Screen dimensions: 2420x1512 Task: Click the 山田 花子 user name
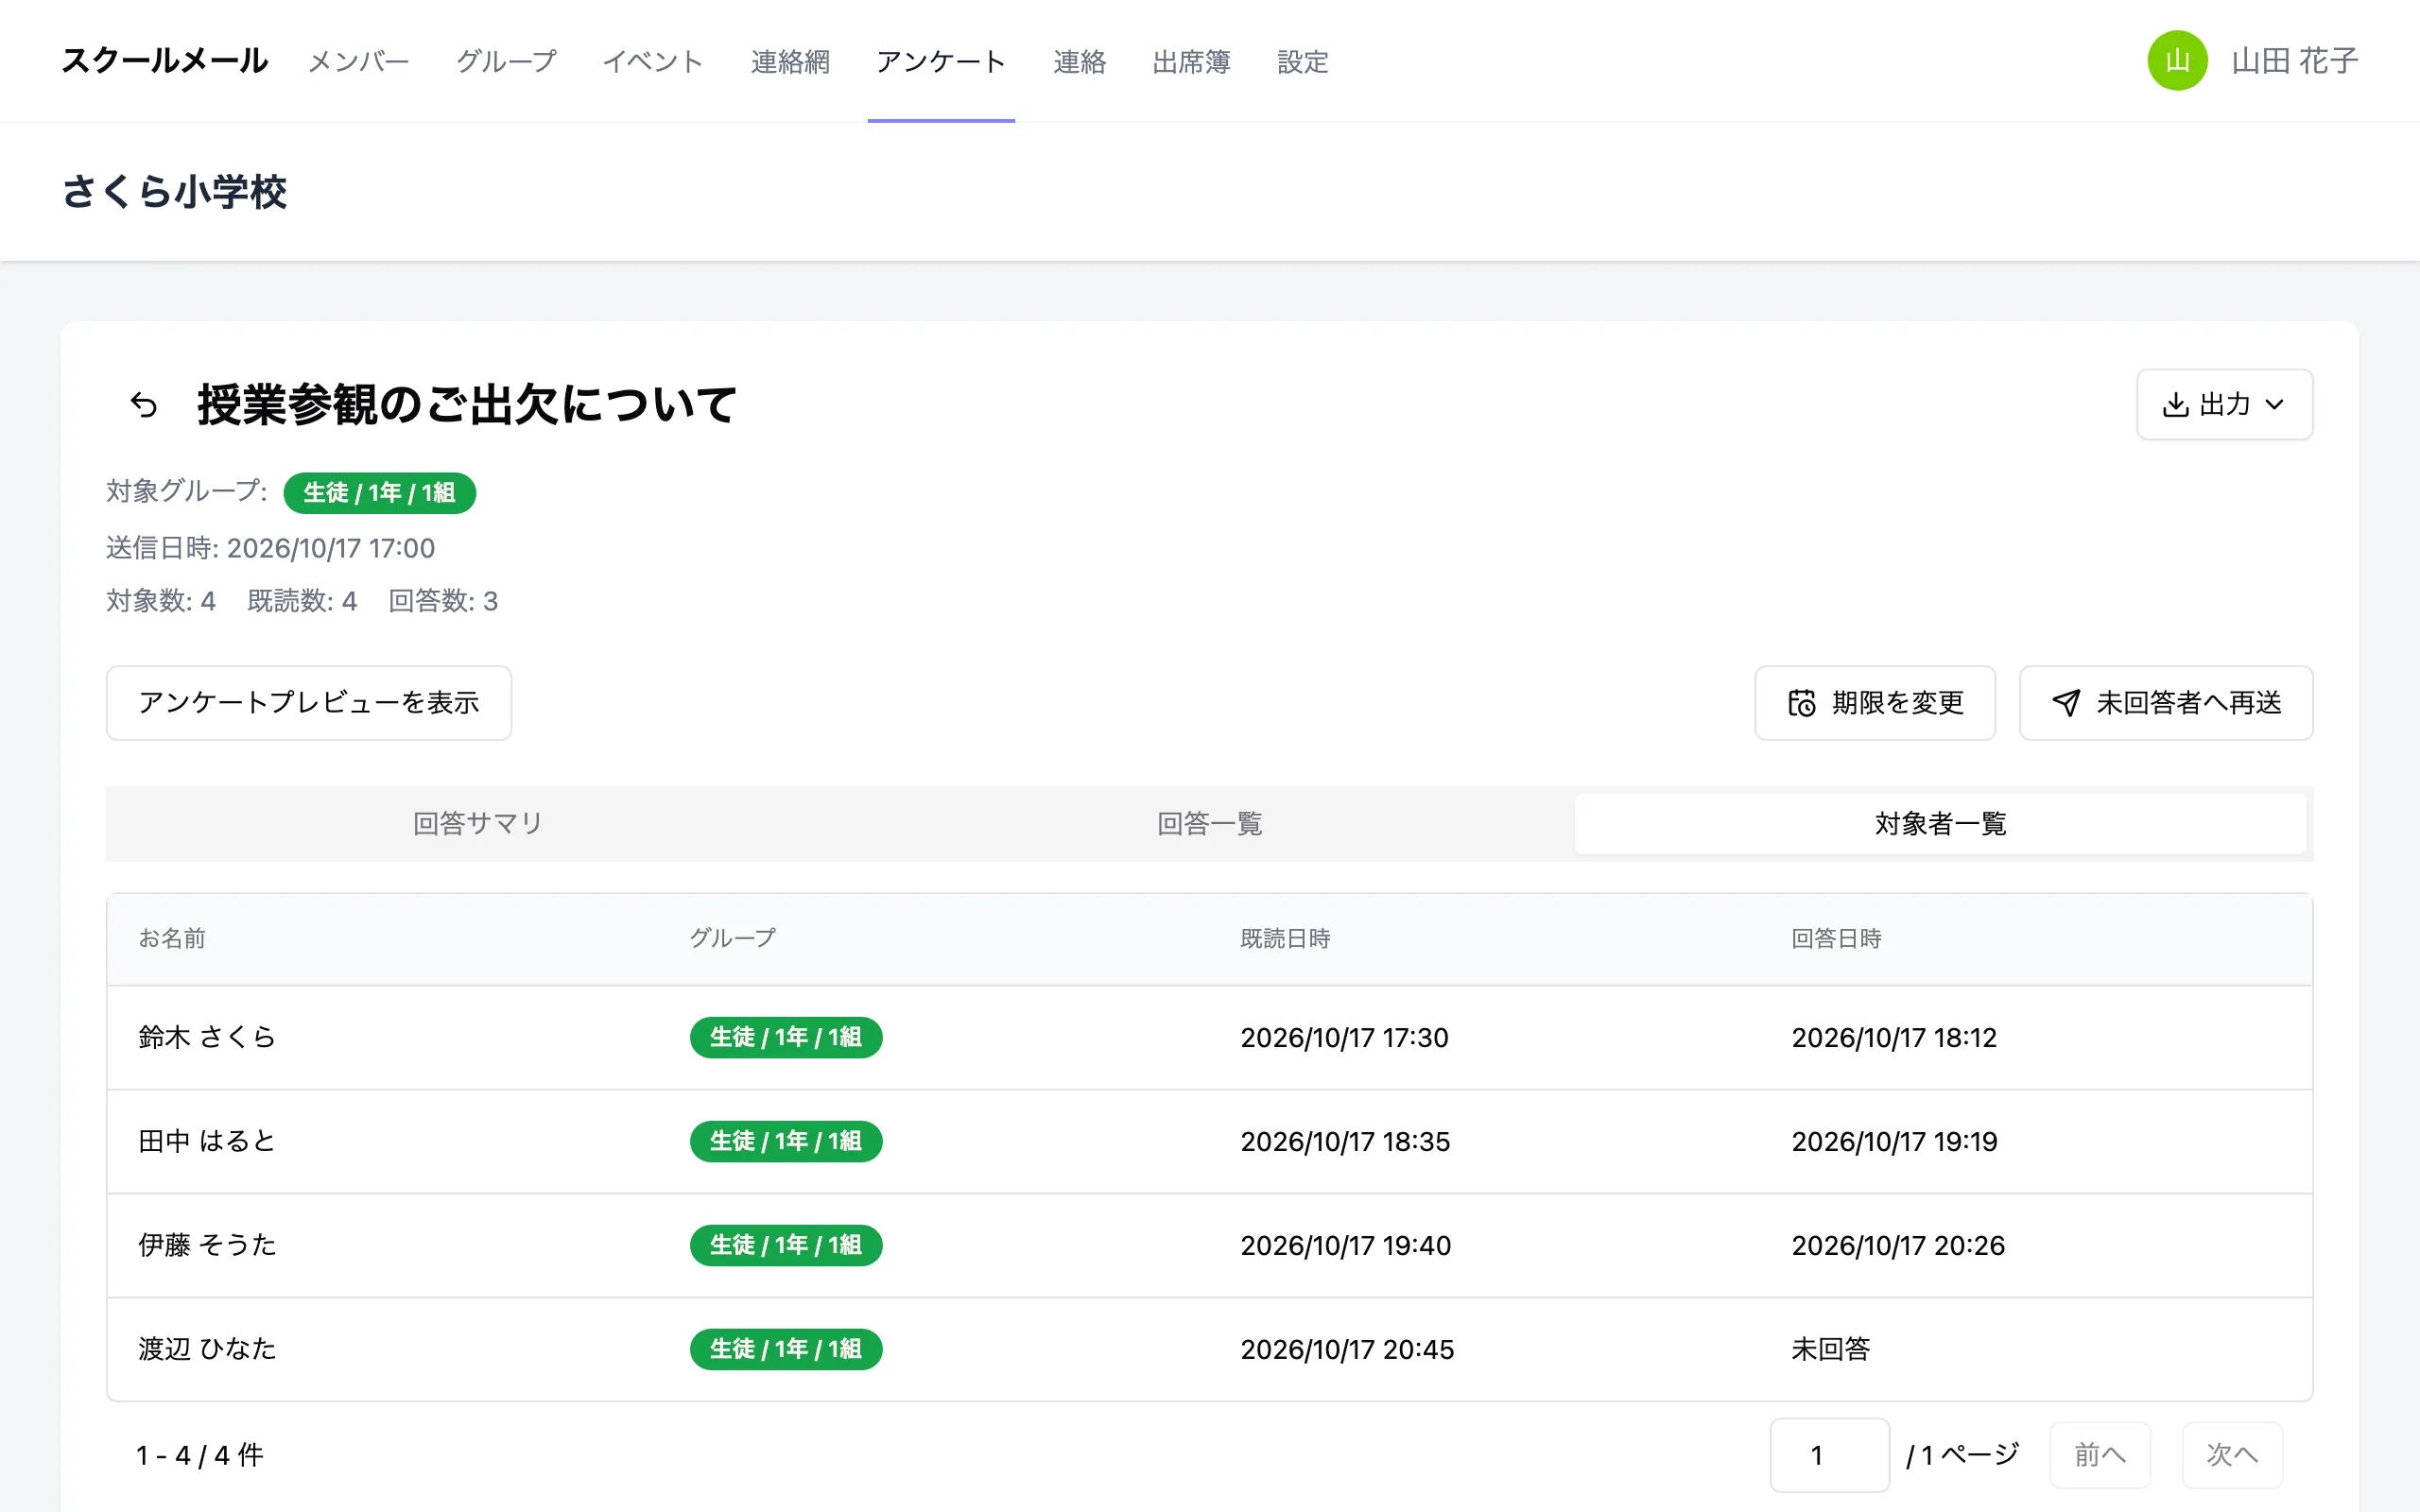pos(2295,61)
